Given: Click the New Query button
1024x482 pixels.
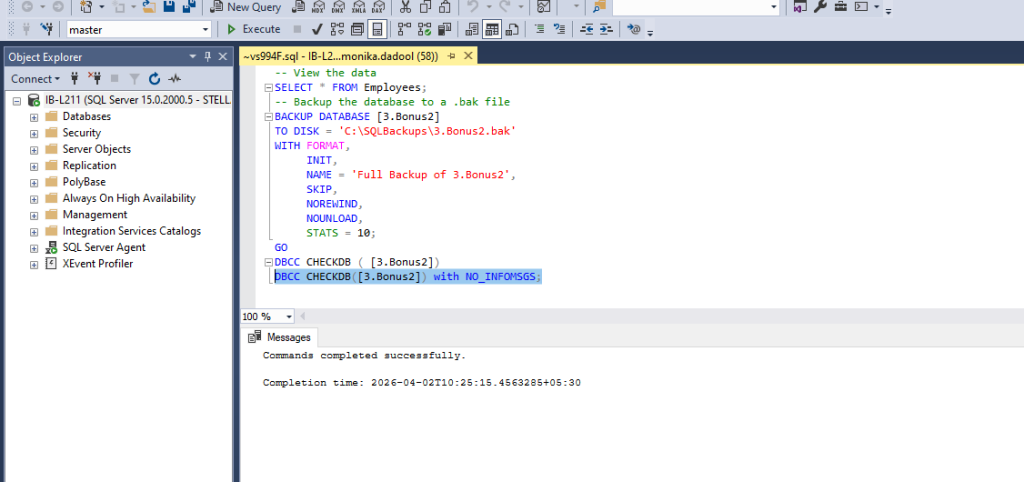Looking at the screenshot, I should coord(245,7).
